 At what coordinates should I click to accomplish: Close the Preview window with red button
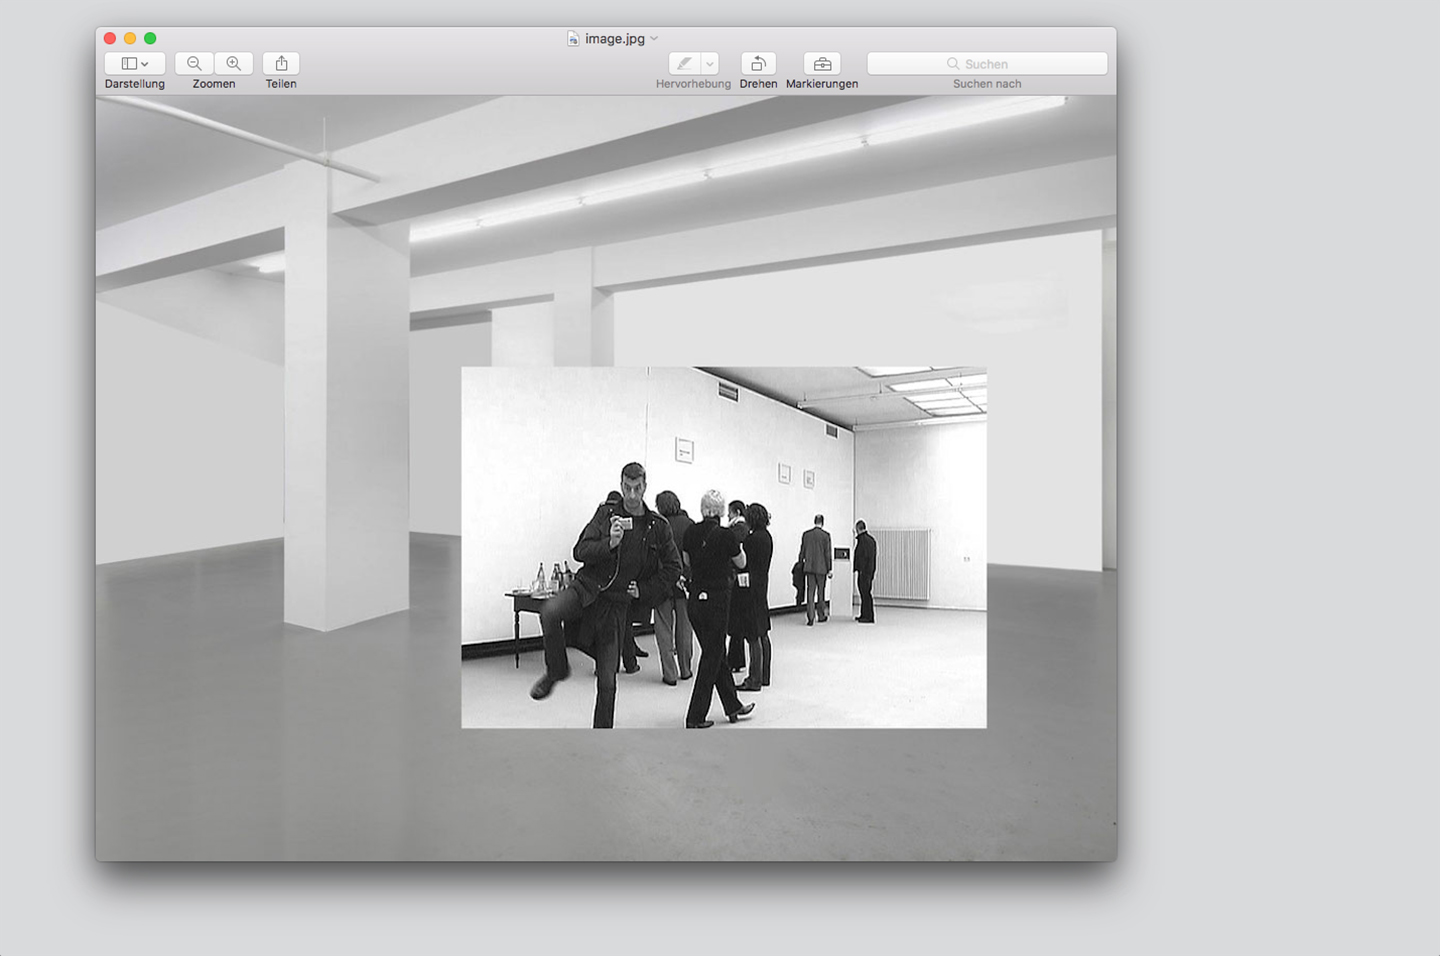(110, 38)
